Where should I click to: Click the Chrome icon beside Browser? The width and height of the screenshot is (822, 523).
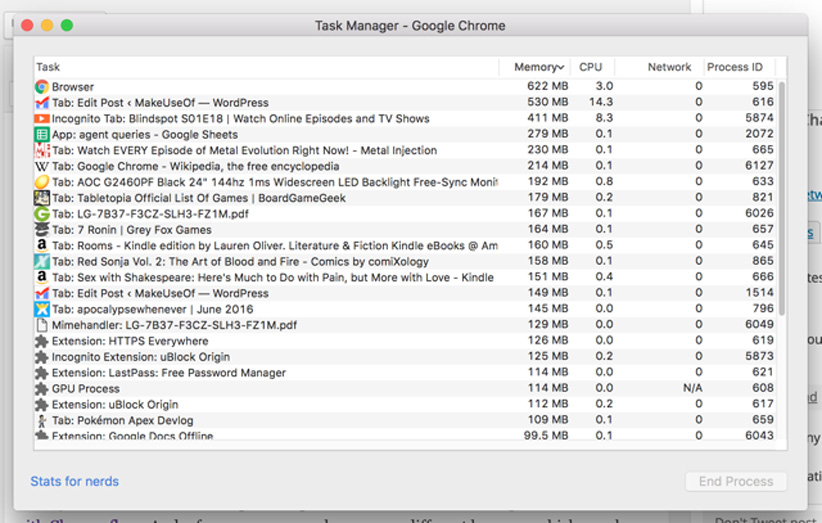41,87
